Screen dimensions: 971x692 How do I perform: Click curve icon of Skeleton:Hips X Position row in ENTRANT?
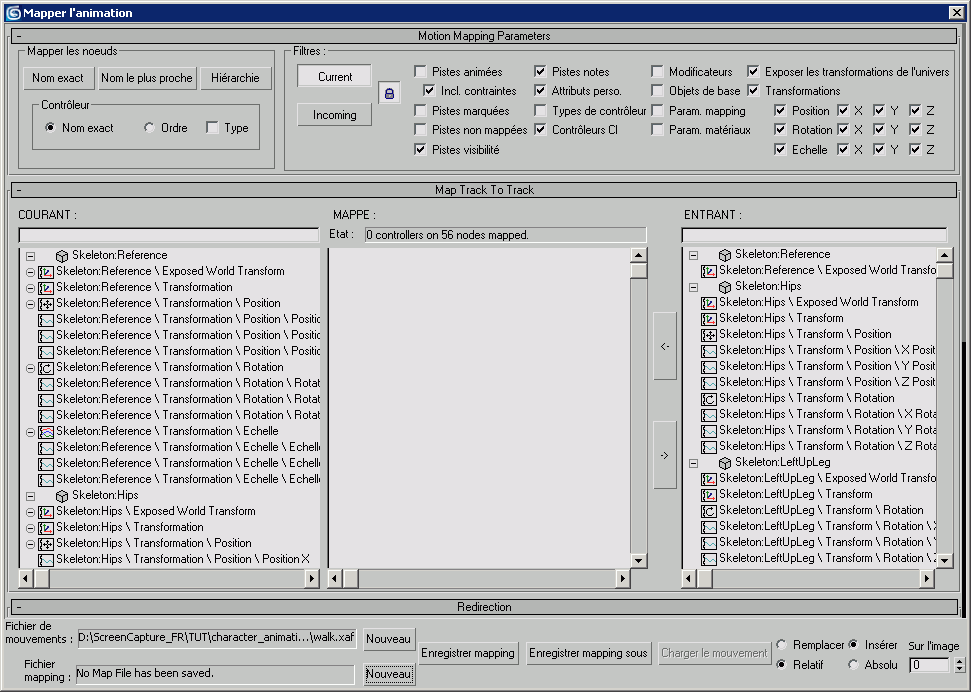point(709,351)
